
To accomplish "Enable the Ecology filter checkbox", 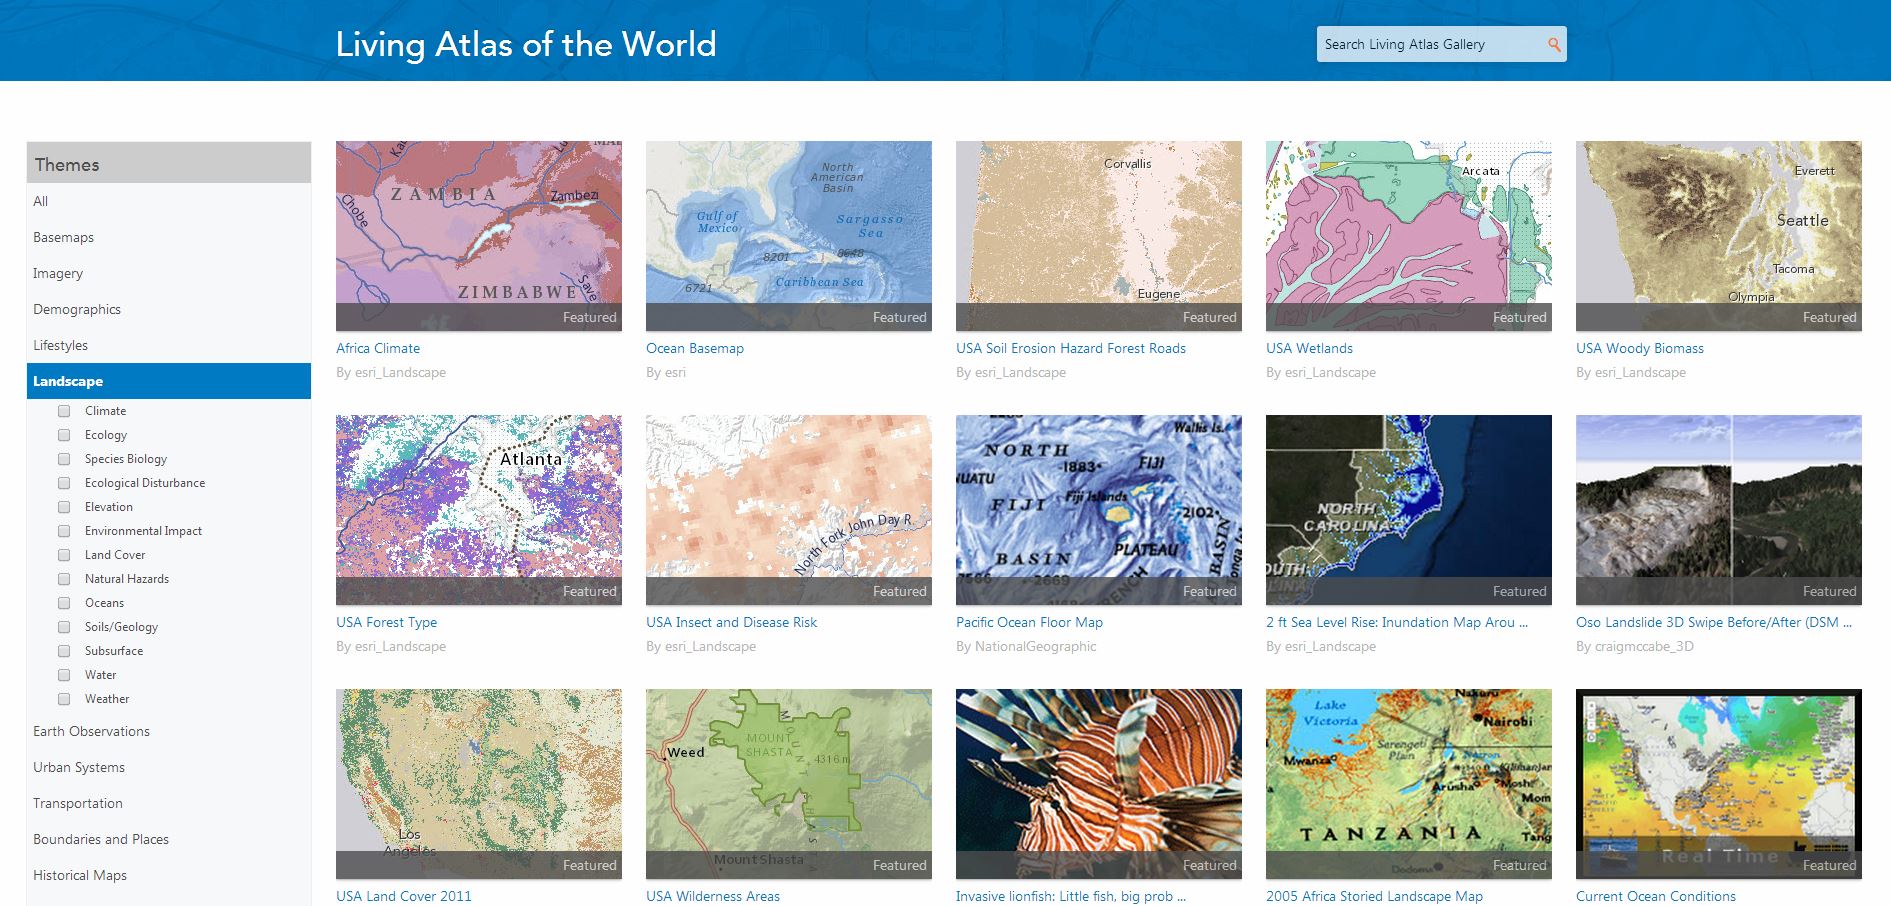I will coord(64,435).
